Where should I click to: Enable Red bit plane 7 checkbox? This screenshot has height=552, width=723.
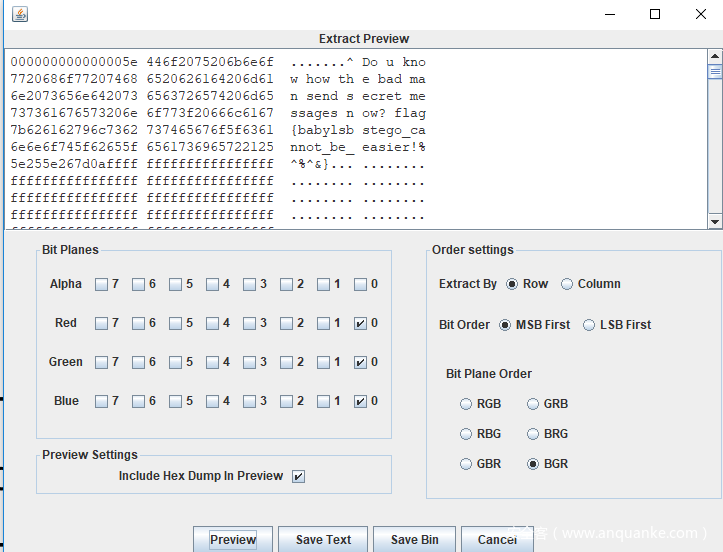pyautogui.click(x=102, y=323)
